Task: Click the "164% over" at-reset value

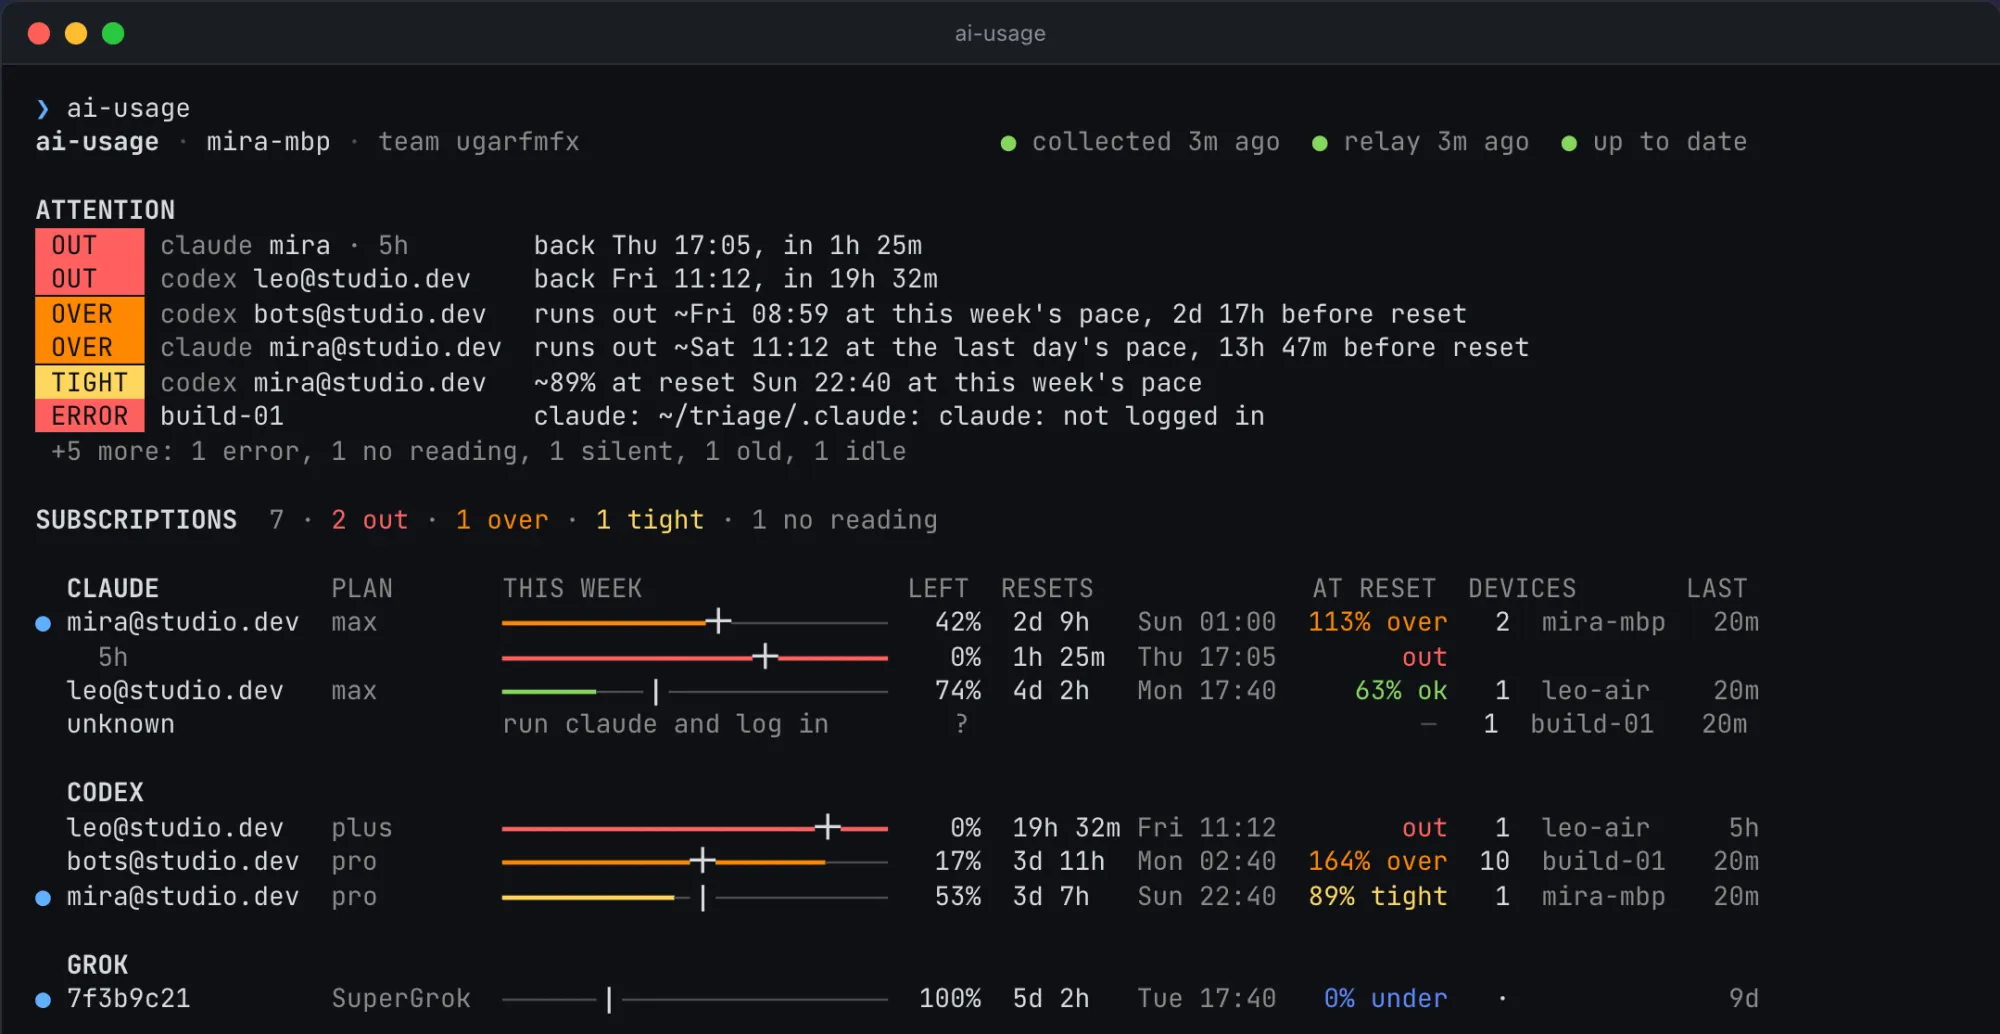Action: point(1378,861)
